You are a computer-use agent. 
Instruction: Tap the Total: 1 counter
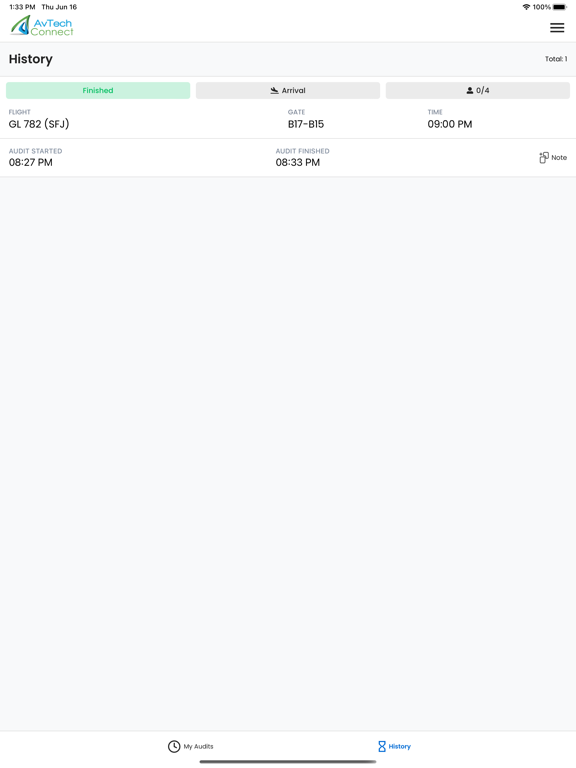(556, 59)
